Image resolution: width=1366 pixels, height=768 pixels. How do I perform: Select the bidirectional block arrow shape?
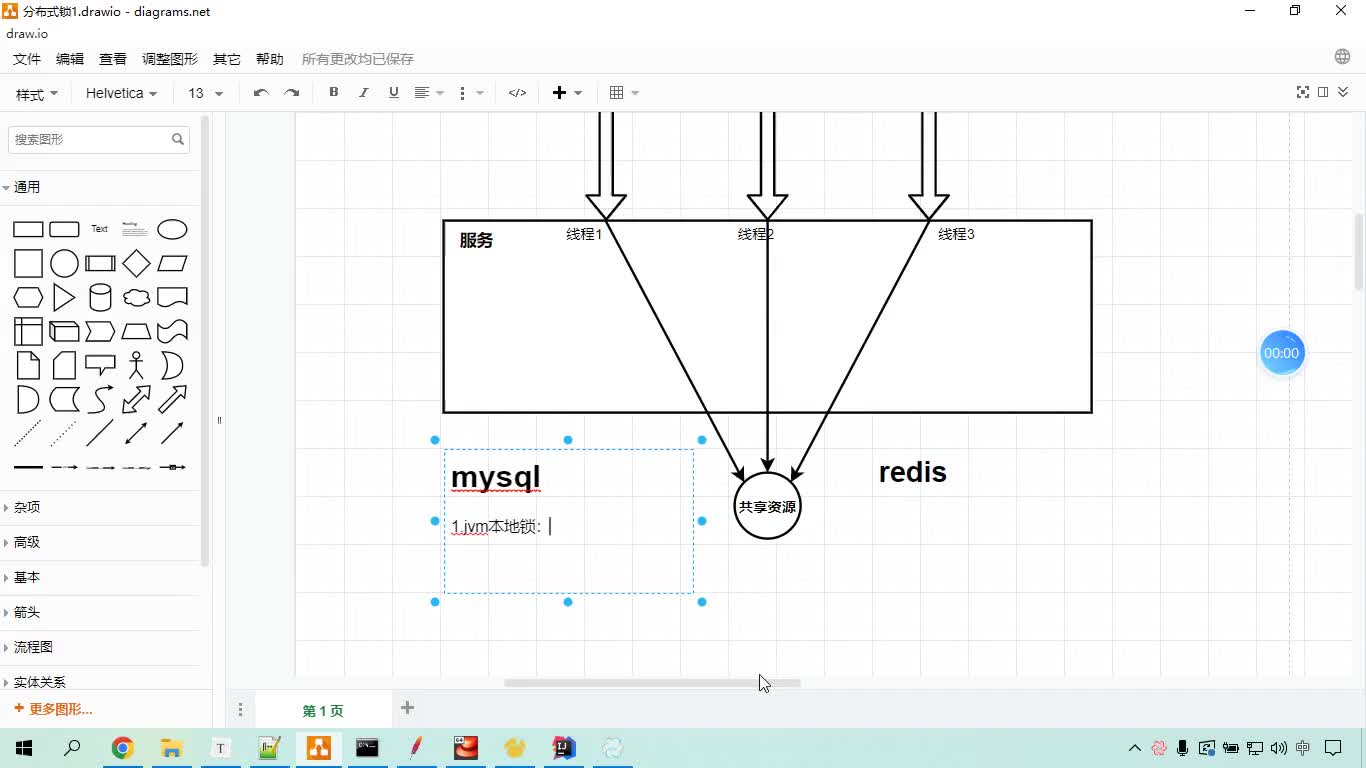136,399
